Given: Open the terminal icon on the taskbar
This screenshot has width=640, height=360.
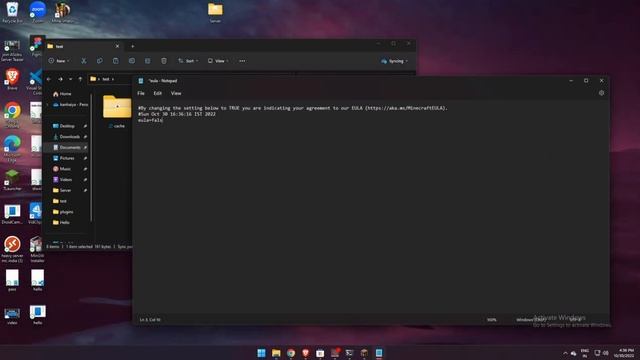Looking at the screenshot, I should (349, 353).
